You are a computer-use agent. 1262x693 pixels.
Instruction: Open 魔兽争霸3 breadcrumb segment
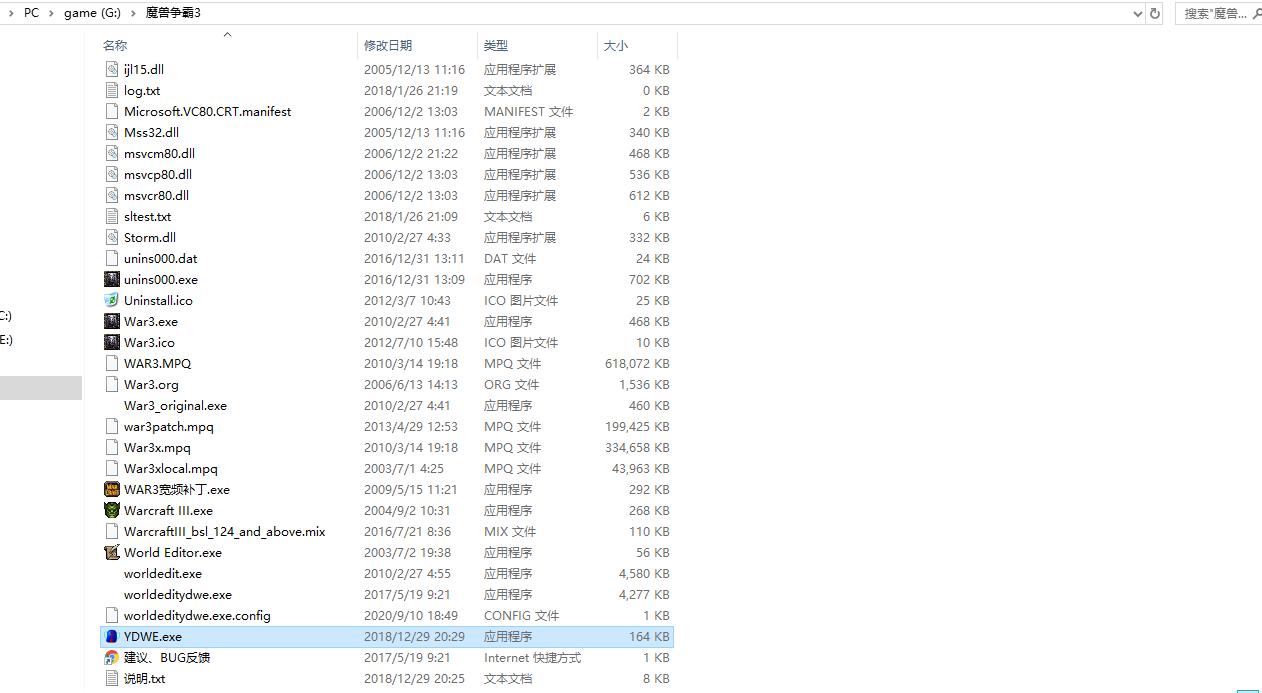click(172, 13)
